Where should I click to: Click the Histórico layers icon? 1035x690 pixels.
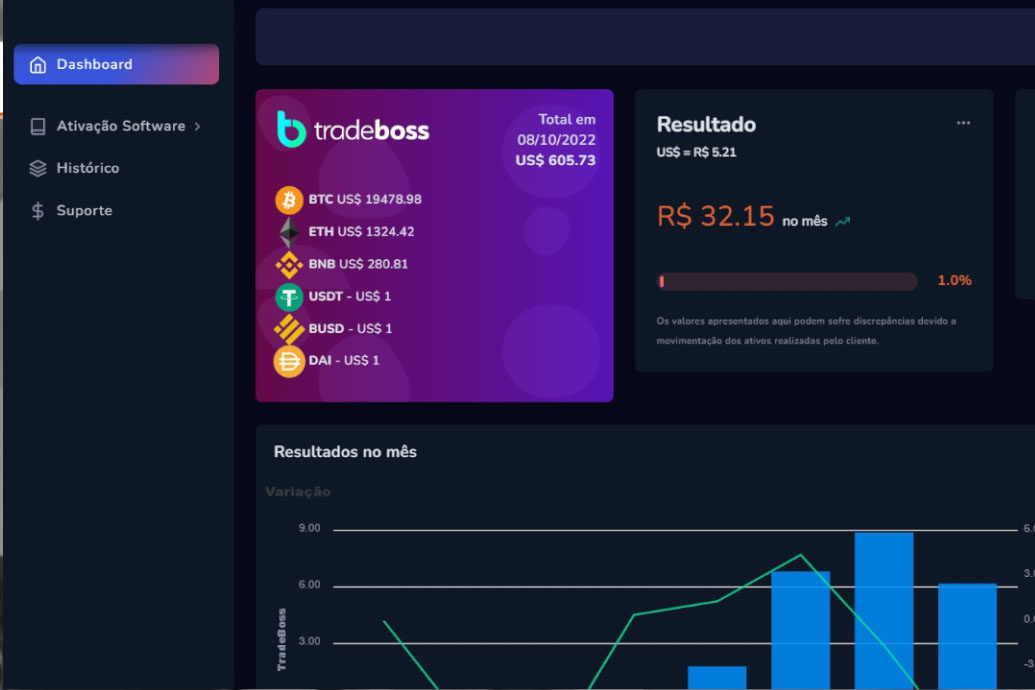coord(38,168)
